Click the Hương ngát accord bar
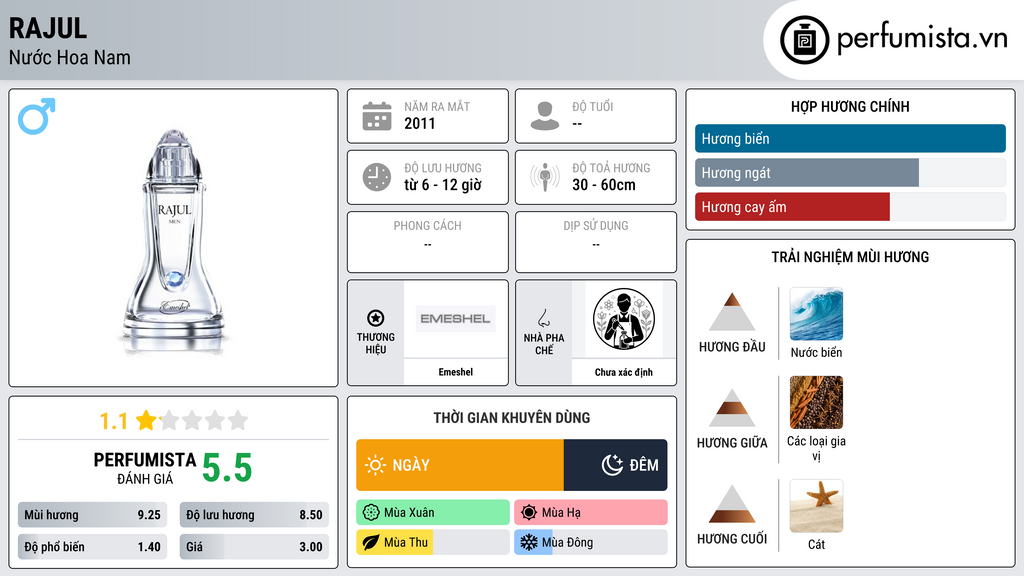This screenshot has width=1024, height=576. coord(850,173)
